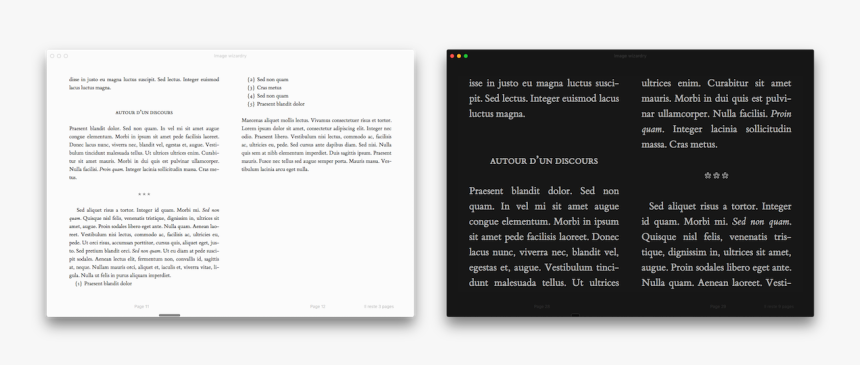Close the light window using its first title dot
860x365 pixels.
tap(52, 56)
